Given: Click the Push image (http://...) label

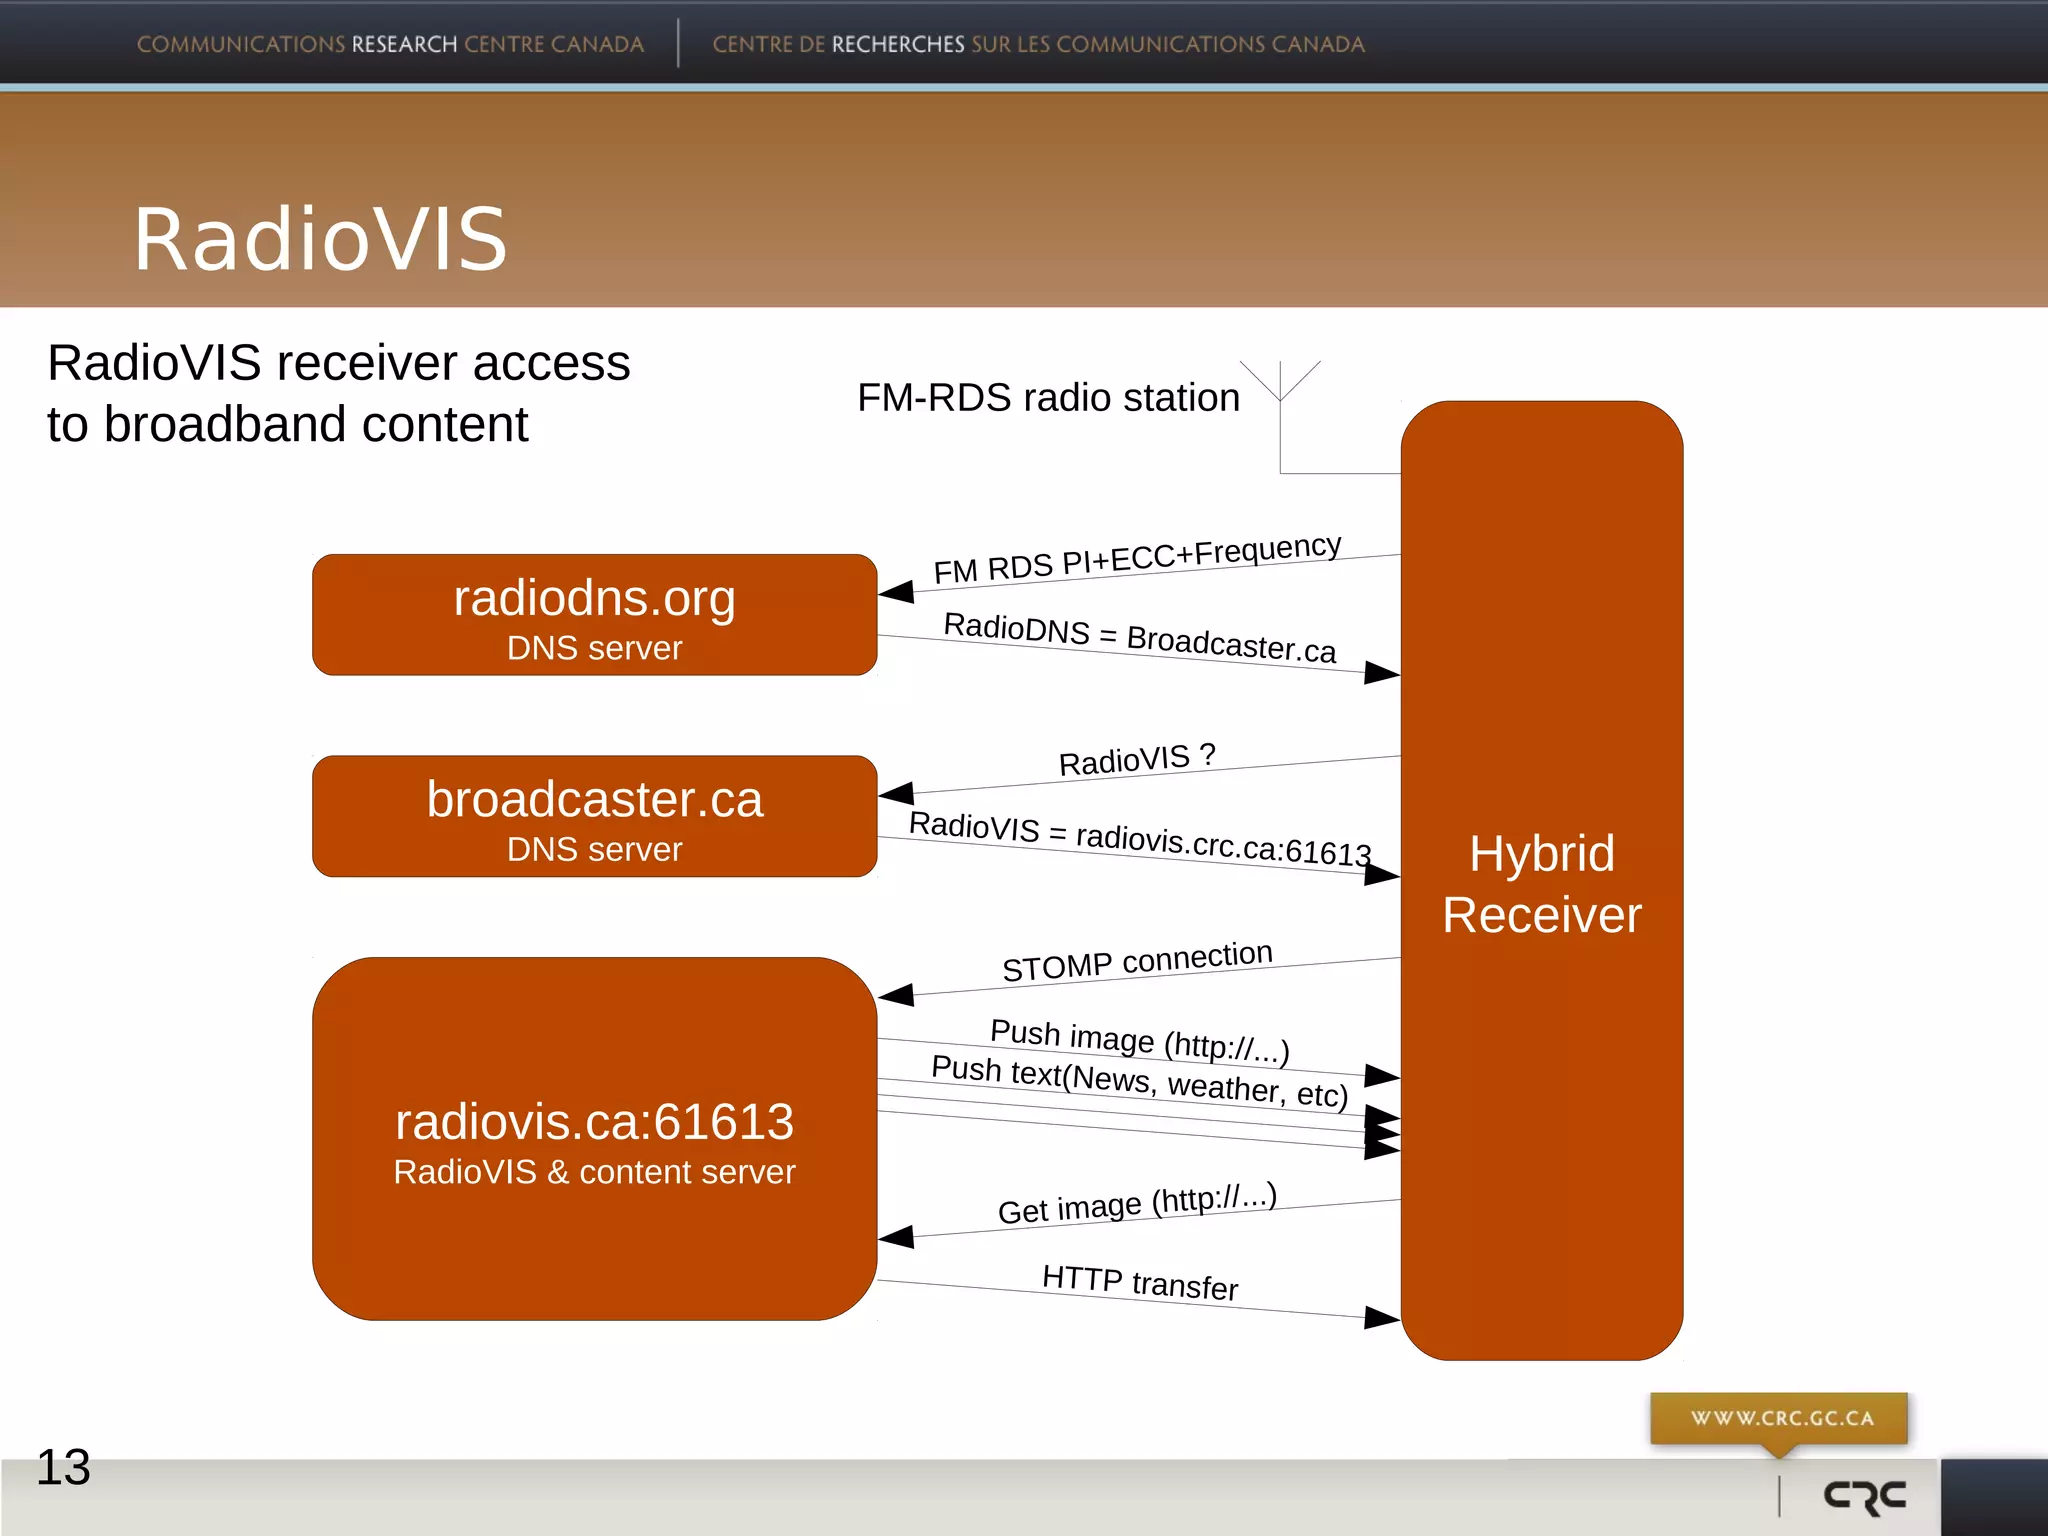Looking at the screenshot, I should (x=1139, y=1040).
